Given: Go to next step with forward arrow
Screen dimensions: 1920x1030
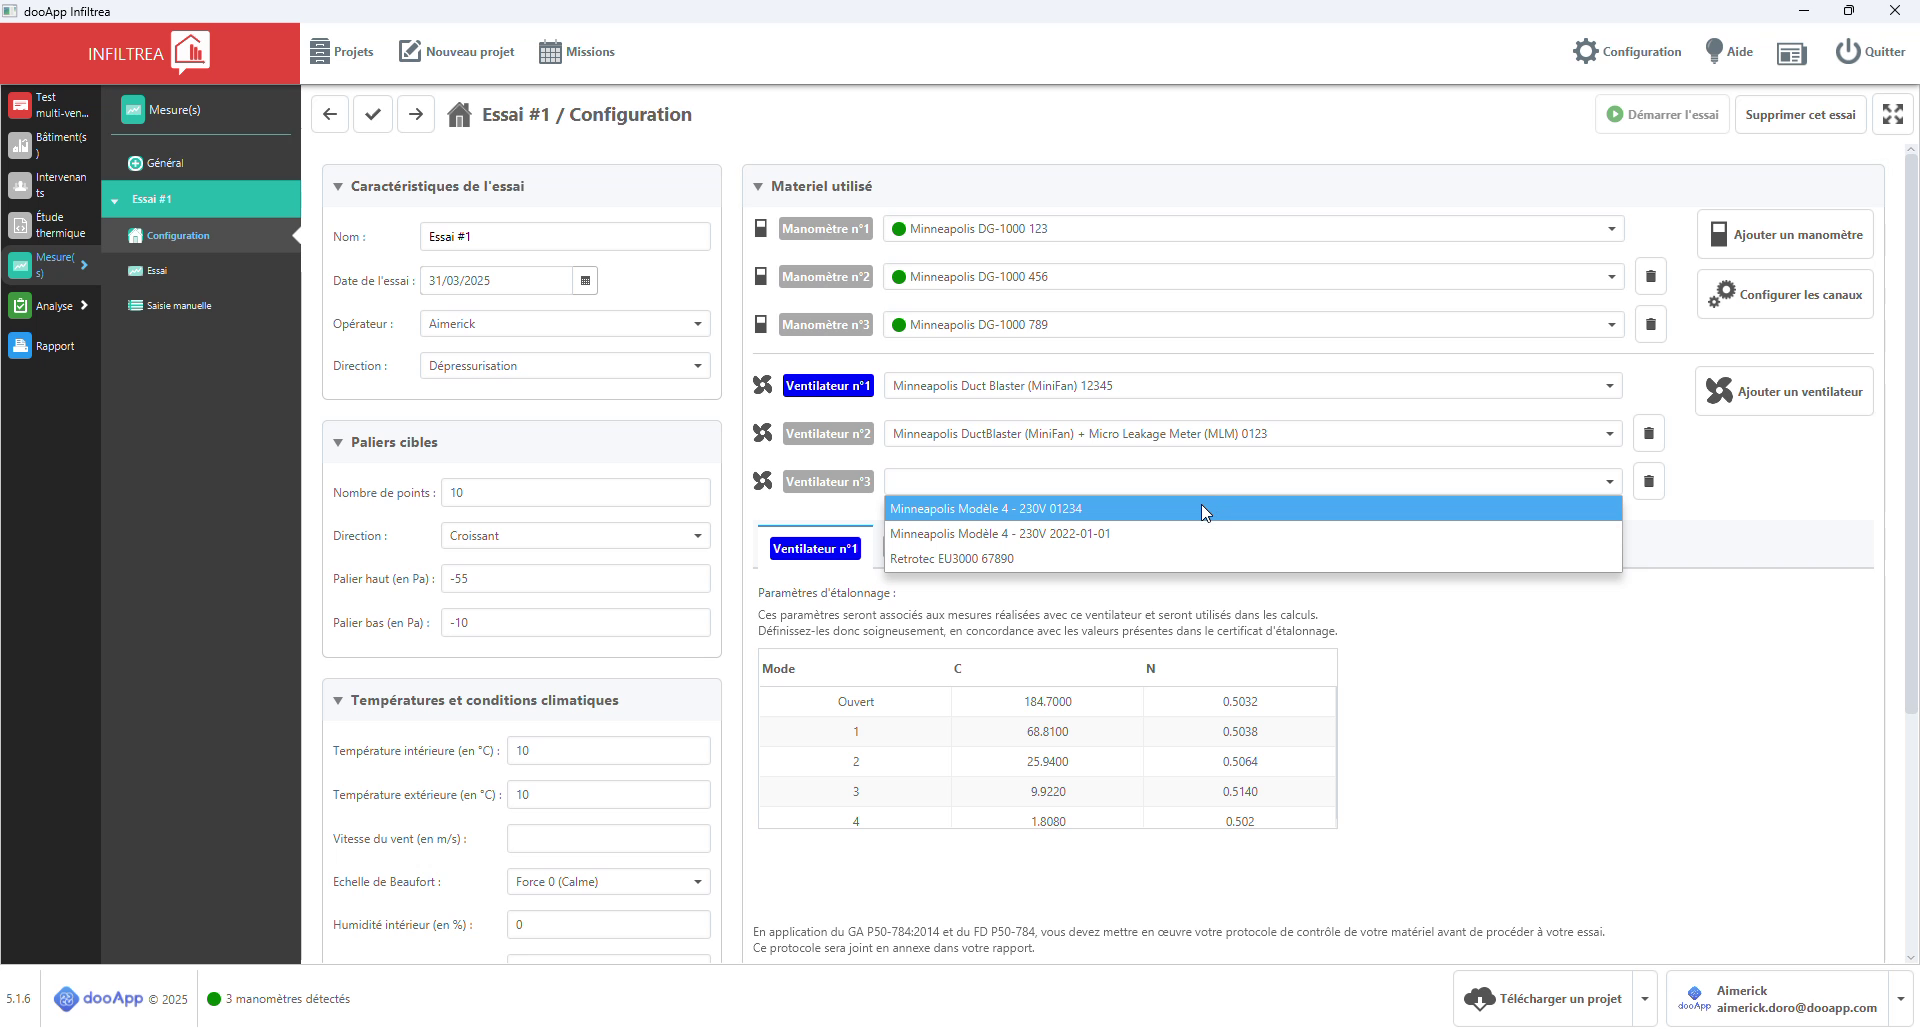Looking at the screenshot, I should point(416,114).
